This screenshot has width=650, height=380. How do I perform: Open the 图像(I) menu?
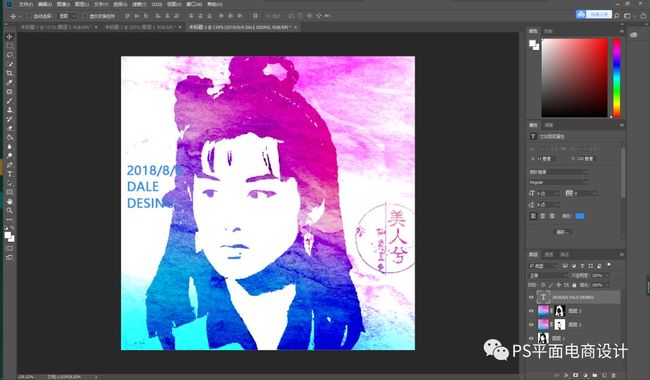tap(63, 4)
